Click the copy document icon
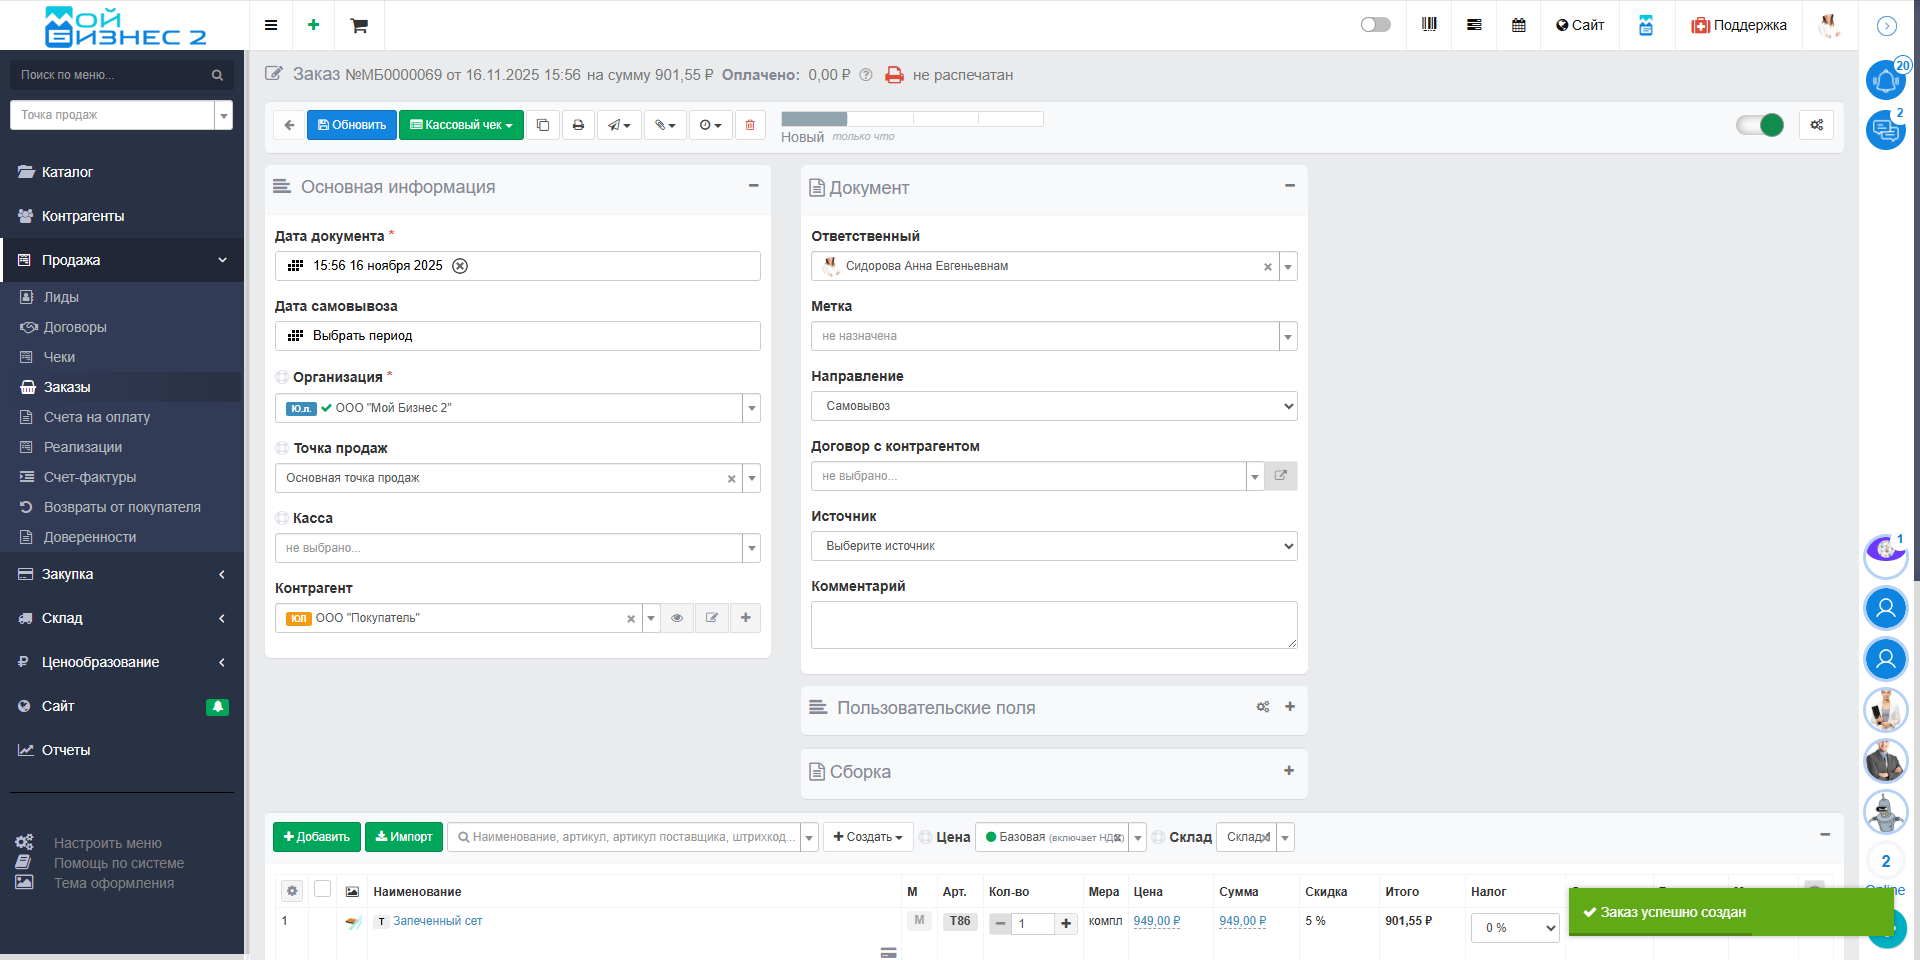This screenshot has width=1920, height=960. tap(542, 125)
